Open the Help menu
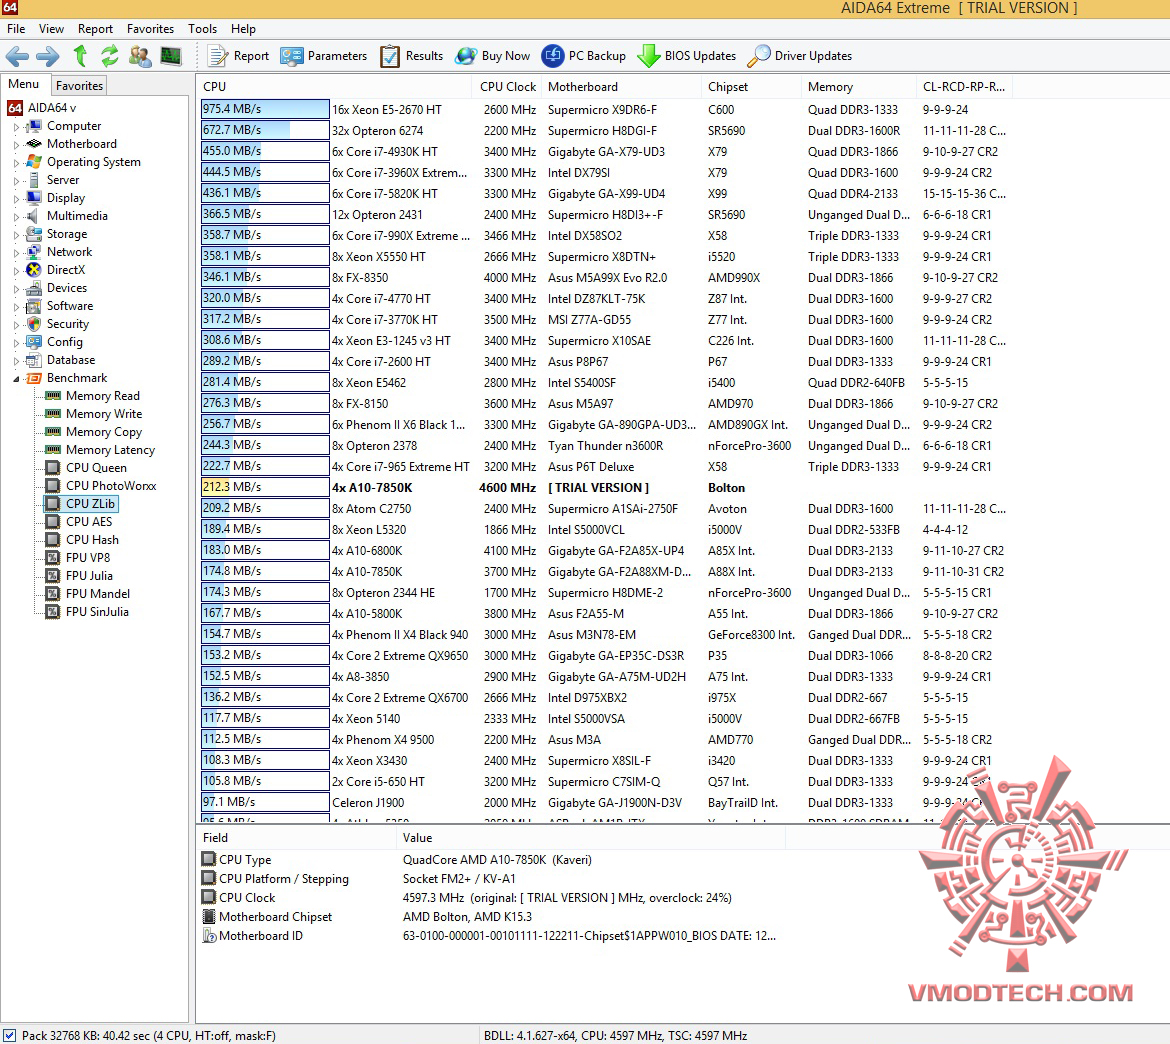Screen dimensions: 1170x1044 pos(243,29)
